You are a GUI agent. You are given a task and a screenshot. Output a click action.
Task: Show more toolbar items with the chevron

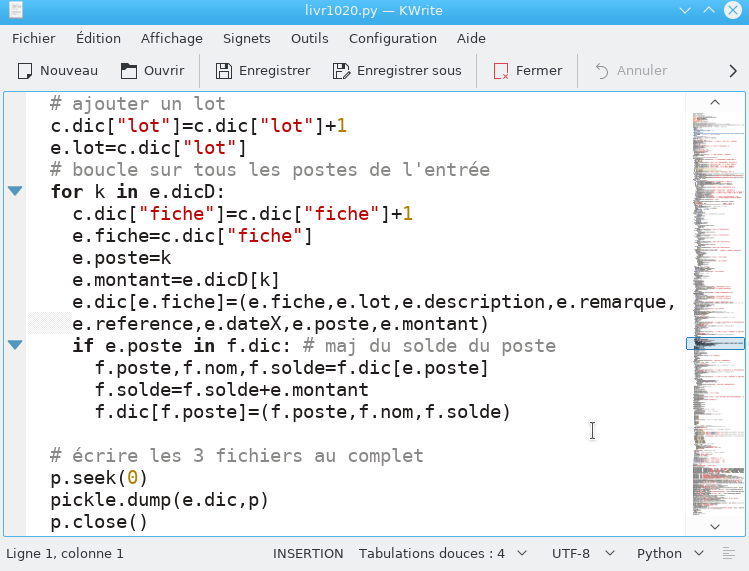point(733,71)
